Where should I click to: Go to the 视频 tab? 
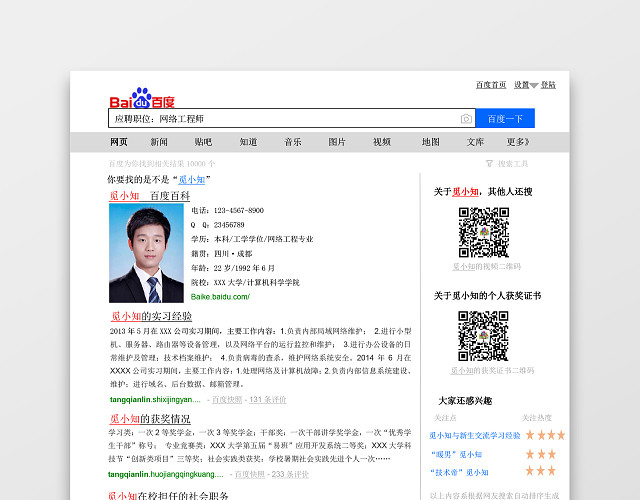(x=382, y=142)
